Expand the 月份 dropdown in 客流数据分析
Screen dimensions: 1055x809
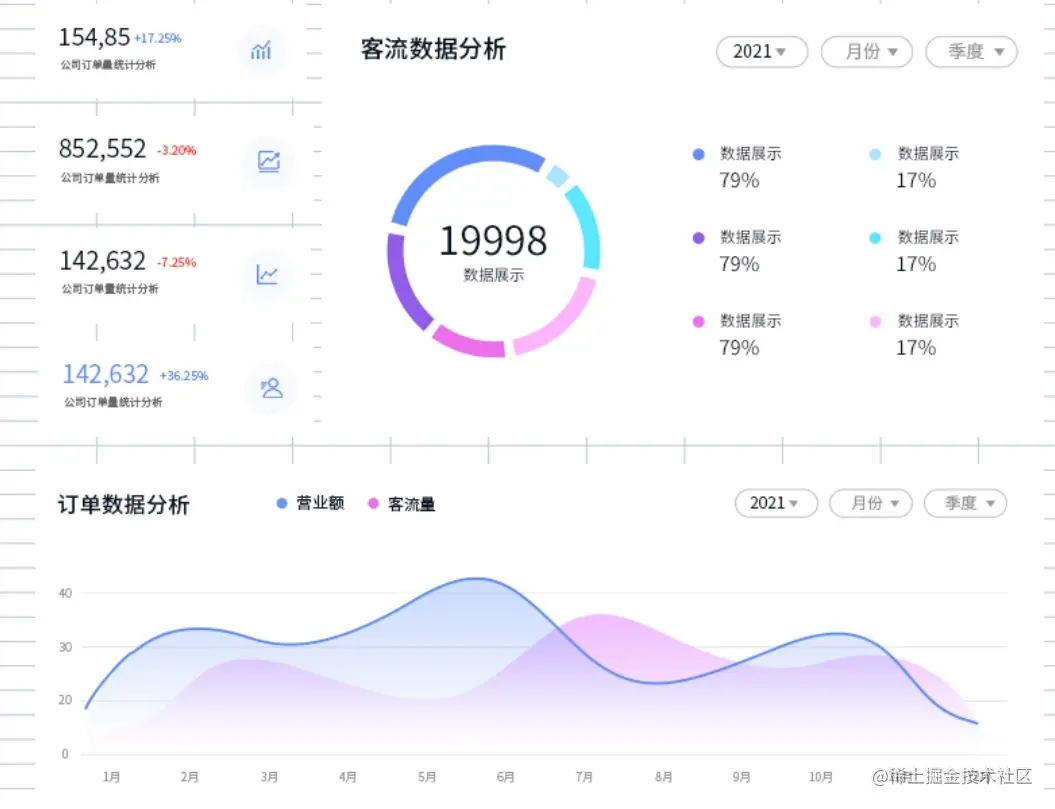tap(866, 51)
